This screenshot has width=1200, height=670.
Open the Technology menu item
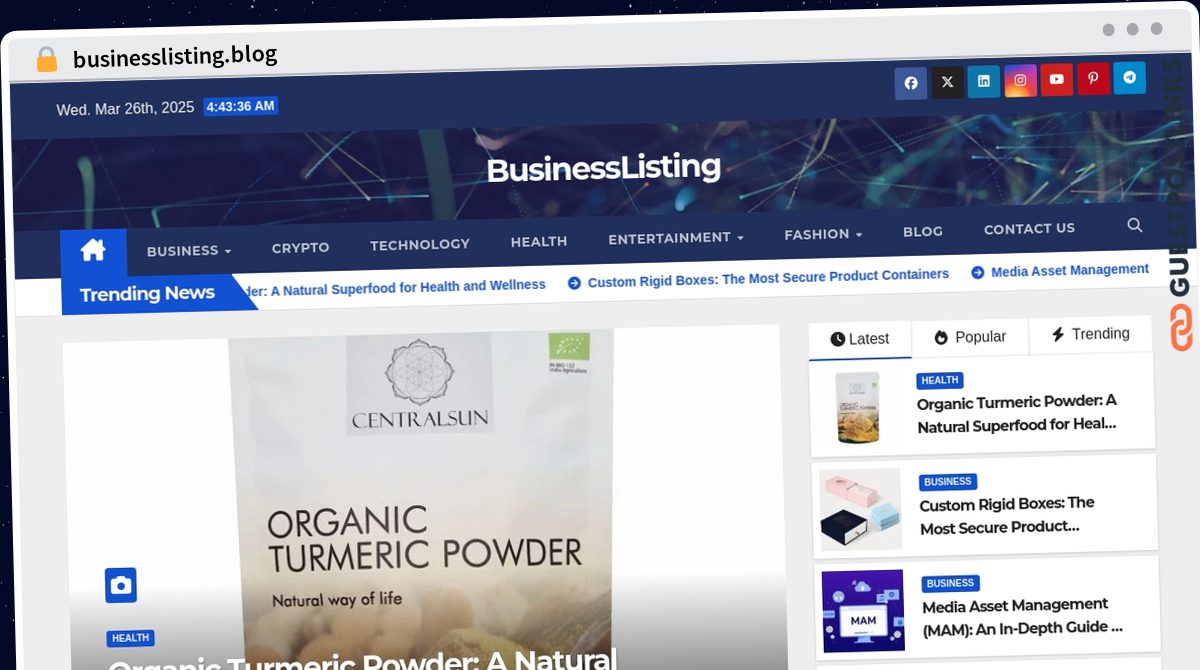pyautogui.click(x=420, y=245)
